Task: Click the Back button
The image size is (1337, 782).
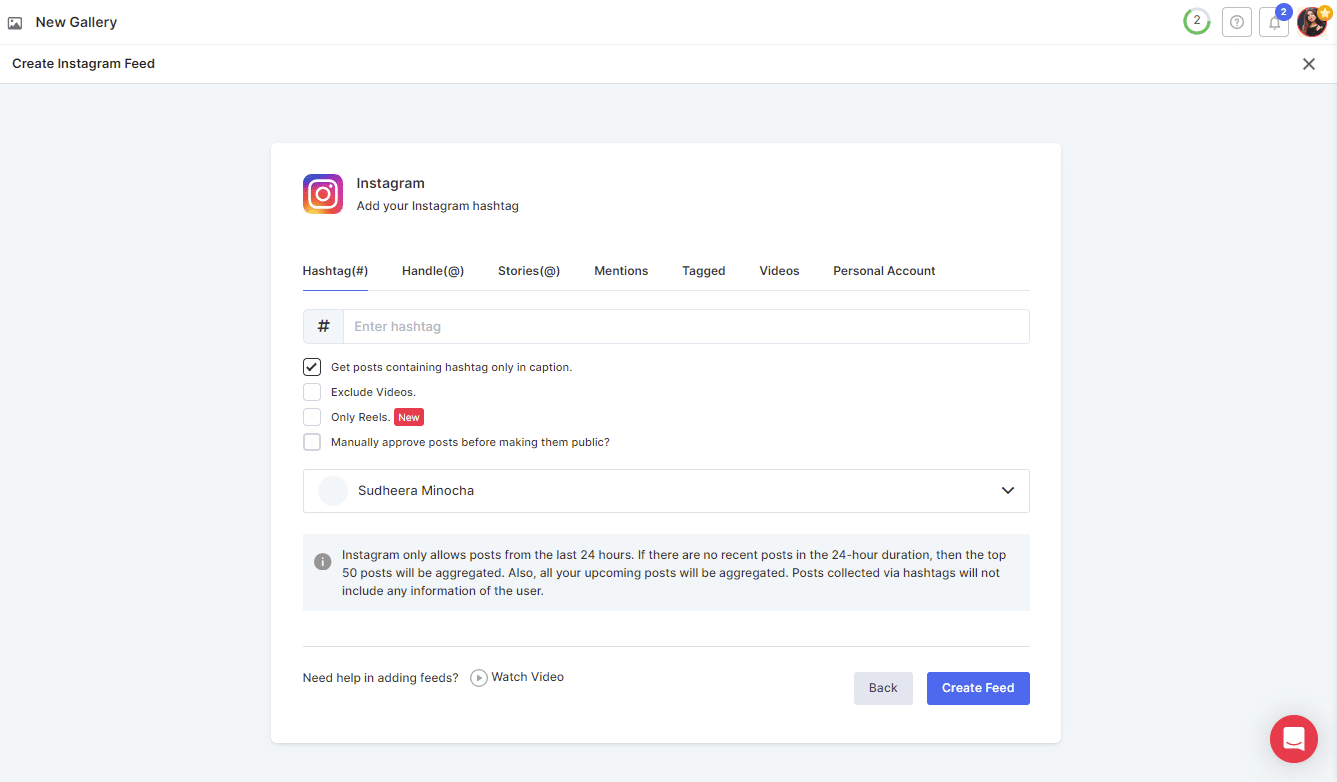Action: pos(883,688)
